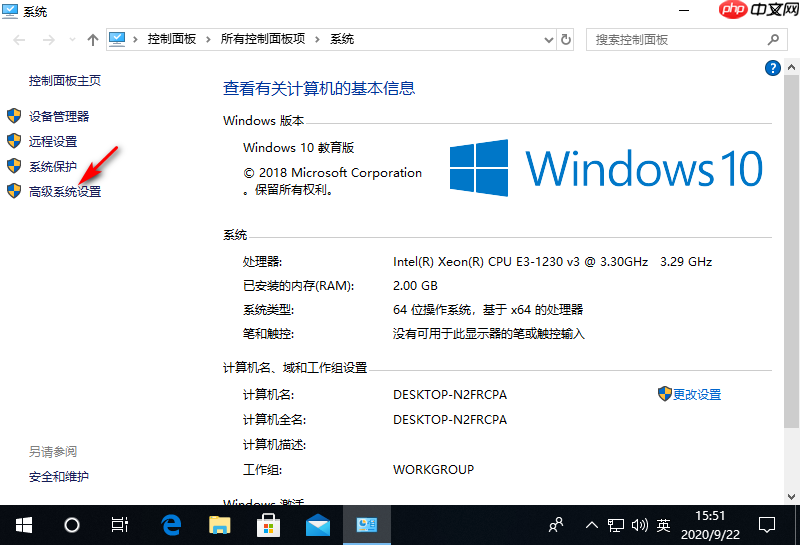Click shield icon next to 远程设置
The image size is (800, 545).
[14, 141]
